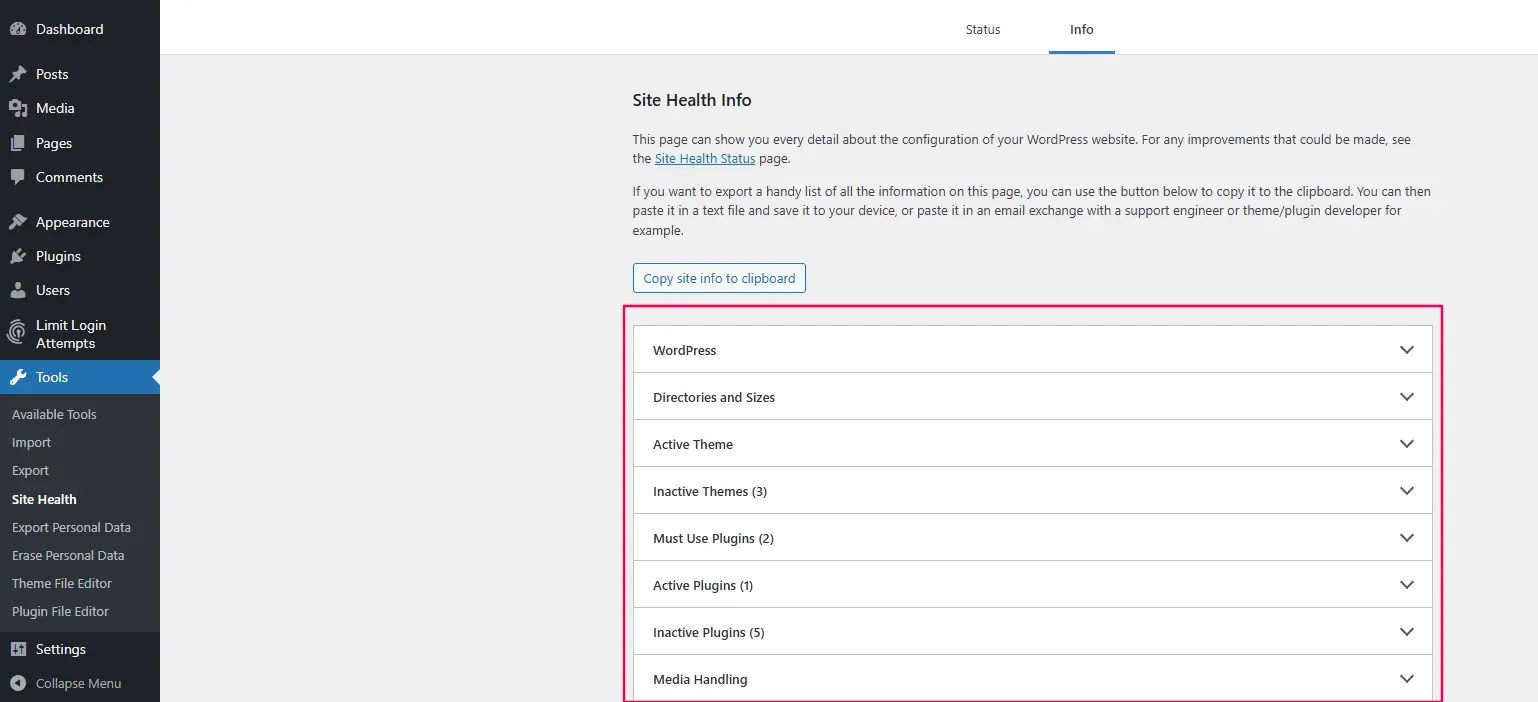This screenshot has height=702, width=1538.
Task: Collapse the admin sidebar menu
Action: (77, 683)
